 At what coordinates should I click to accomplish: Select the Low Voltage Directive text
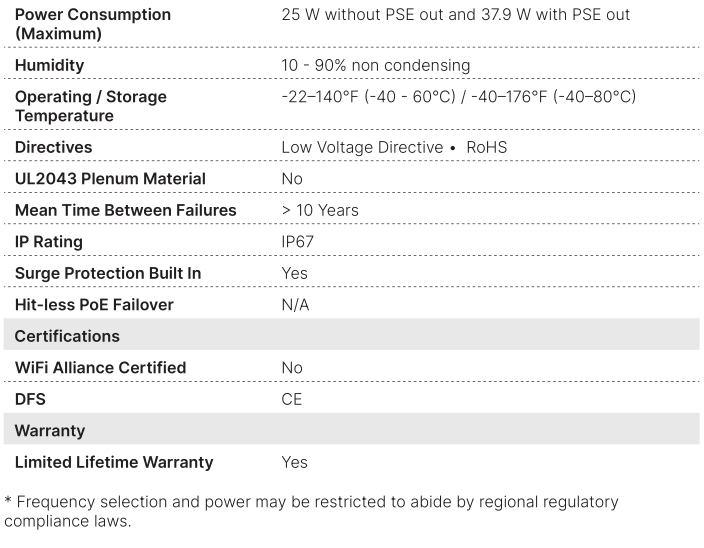coord(362,147)
